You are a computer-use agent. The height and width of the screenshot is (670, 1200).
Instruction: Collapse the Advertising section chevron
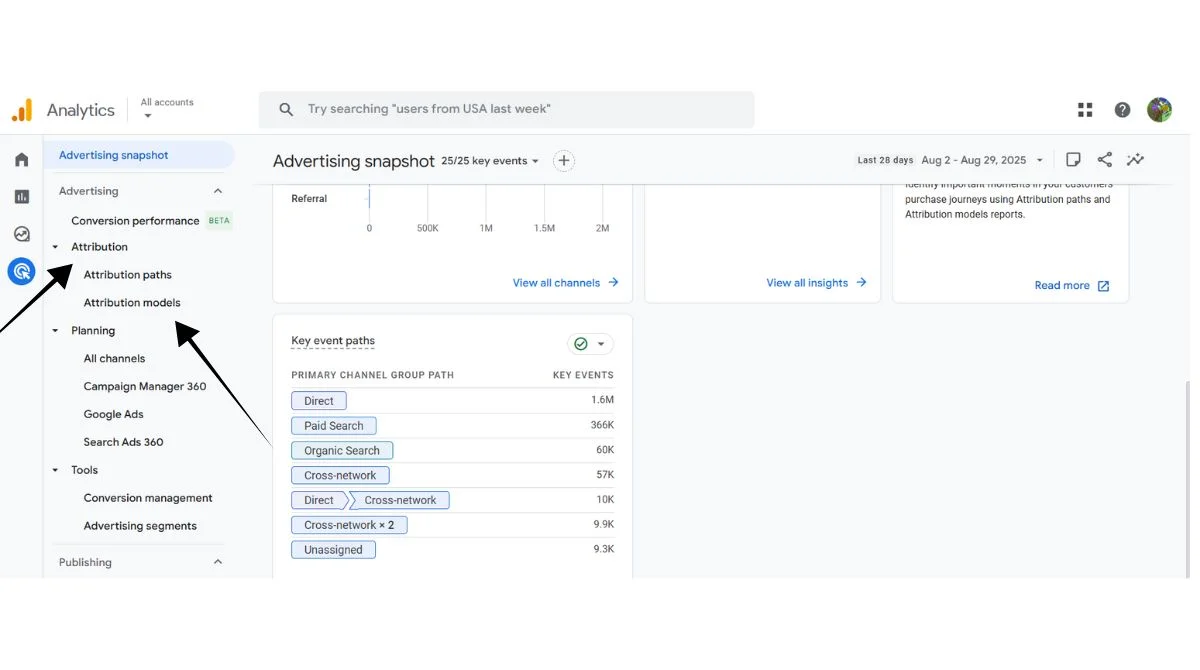pyautogui.click(x=218, y=191)
